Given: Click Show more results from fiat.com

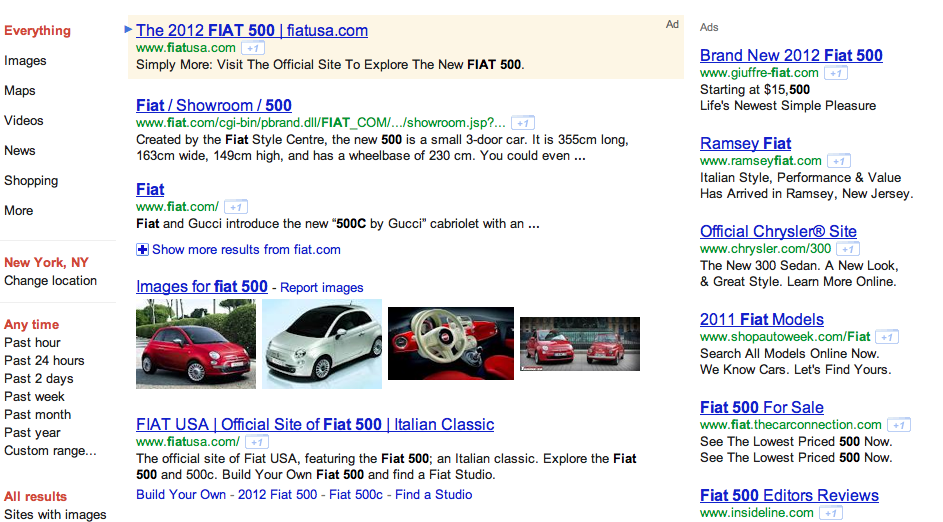Looking at the screenshot, I should tap(247, 250).
